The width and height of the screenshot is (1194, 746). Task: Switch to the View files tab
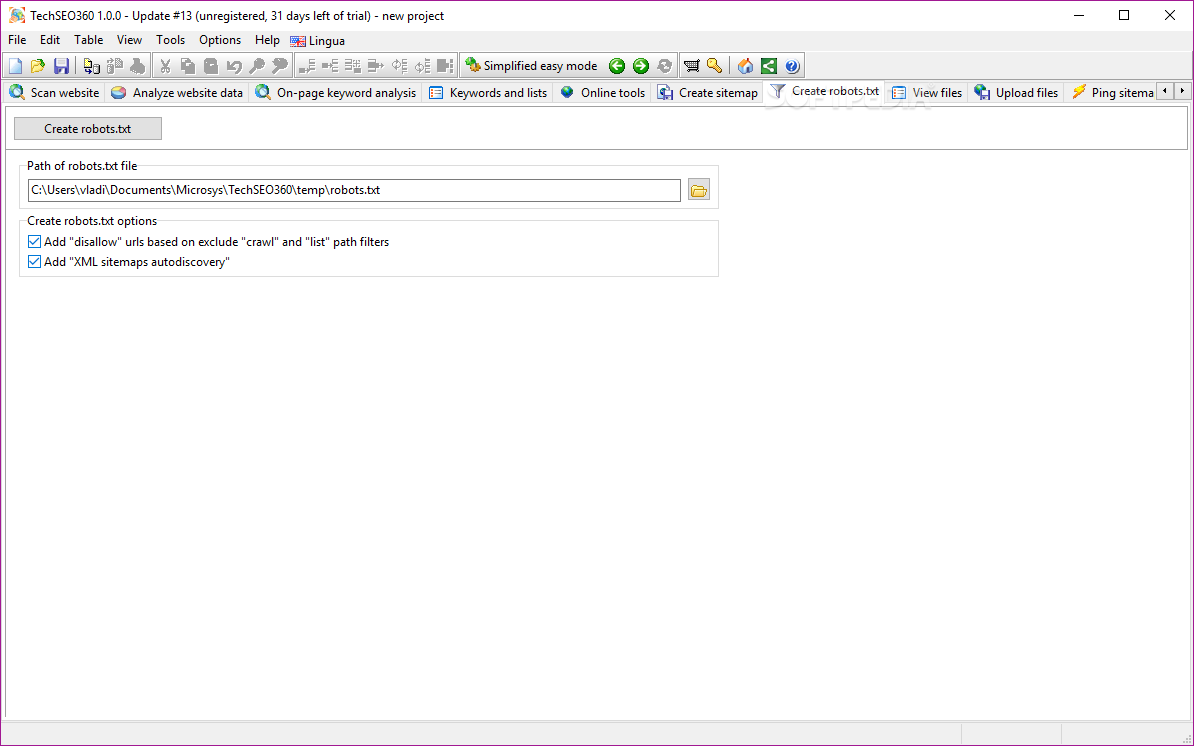point(927,93)
